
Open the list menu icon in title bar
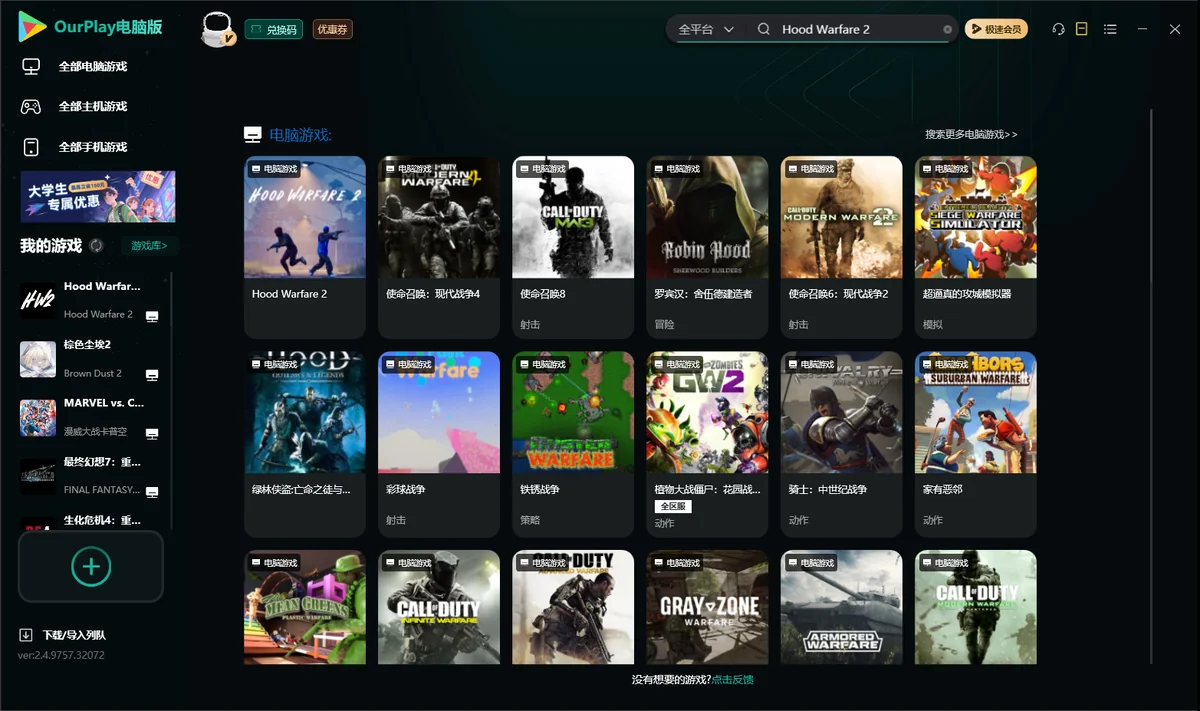tap(1110, 29)
